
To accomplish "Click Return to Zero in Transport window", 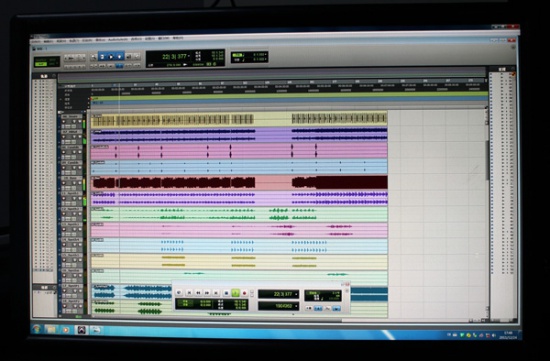I will coord(189,293).
